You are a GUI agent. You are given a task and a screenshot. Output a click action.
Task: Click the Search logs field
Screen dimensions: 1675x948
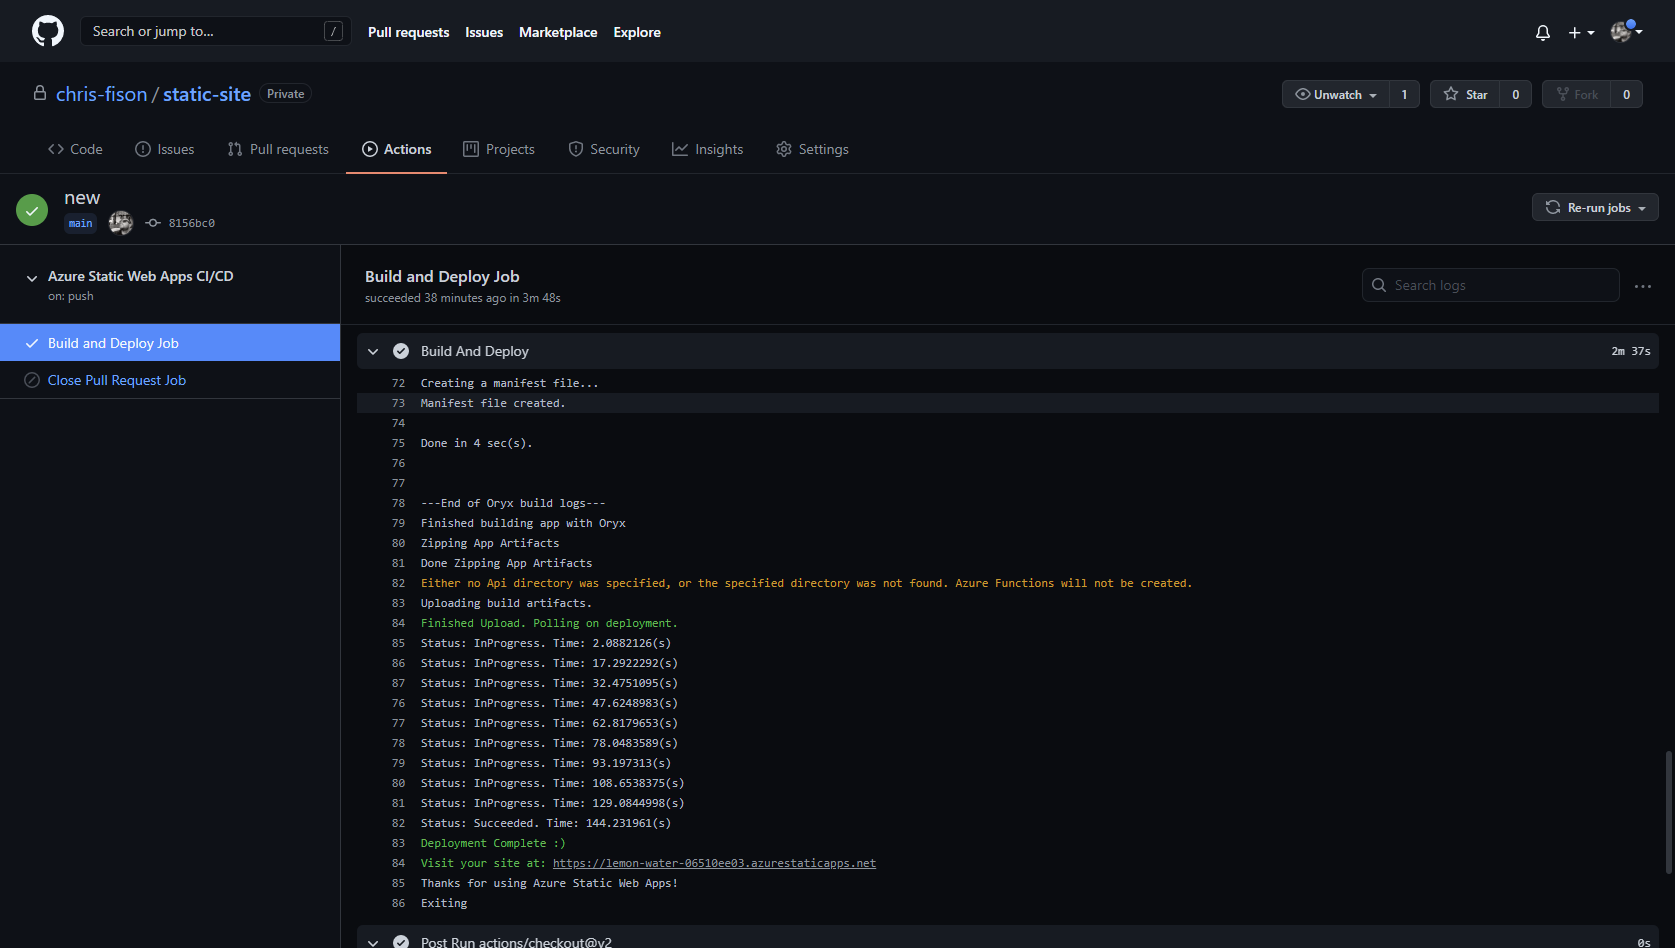[1490, 285]
